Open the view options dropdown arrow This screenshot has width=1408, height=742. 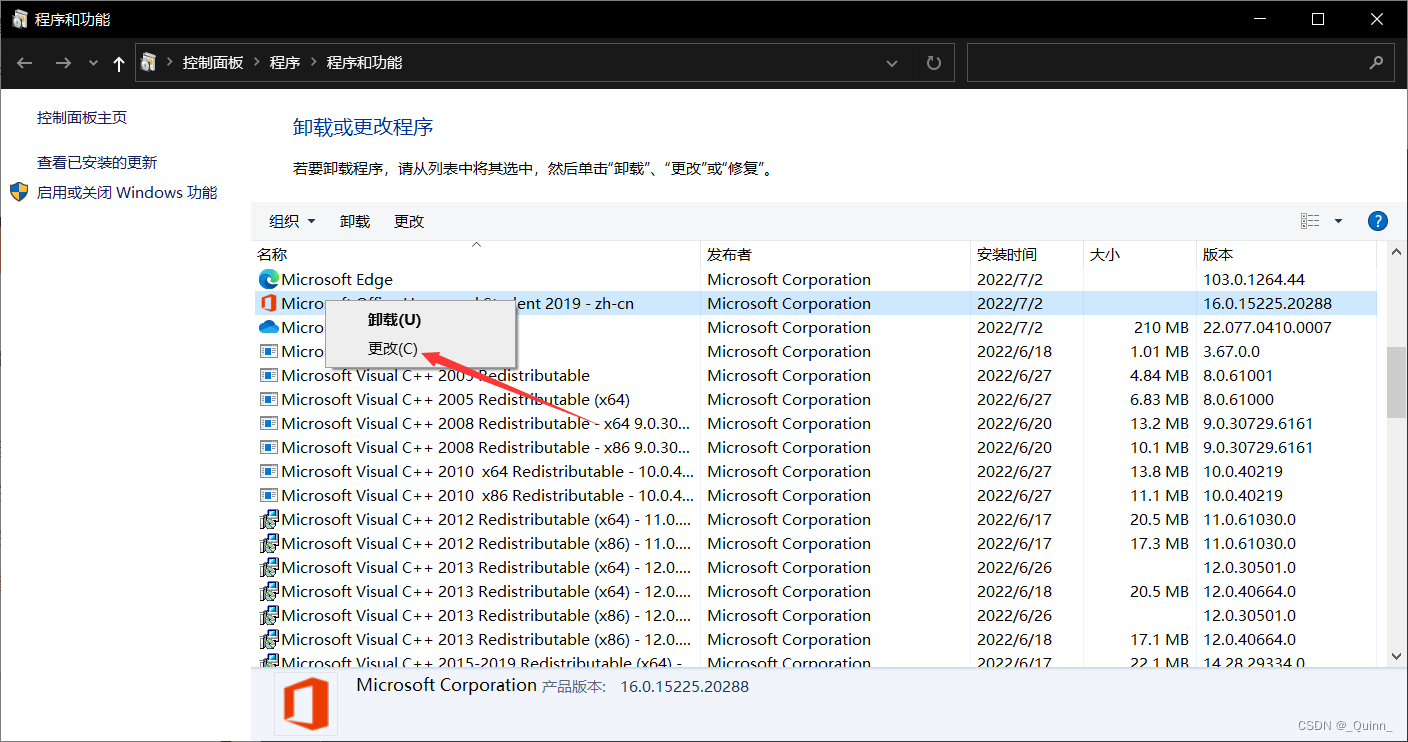1338,221
